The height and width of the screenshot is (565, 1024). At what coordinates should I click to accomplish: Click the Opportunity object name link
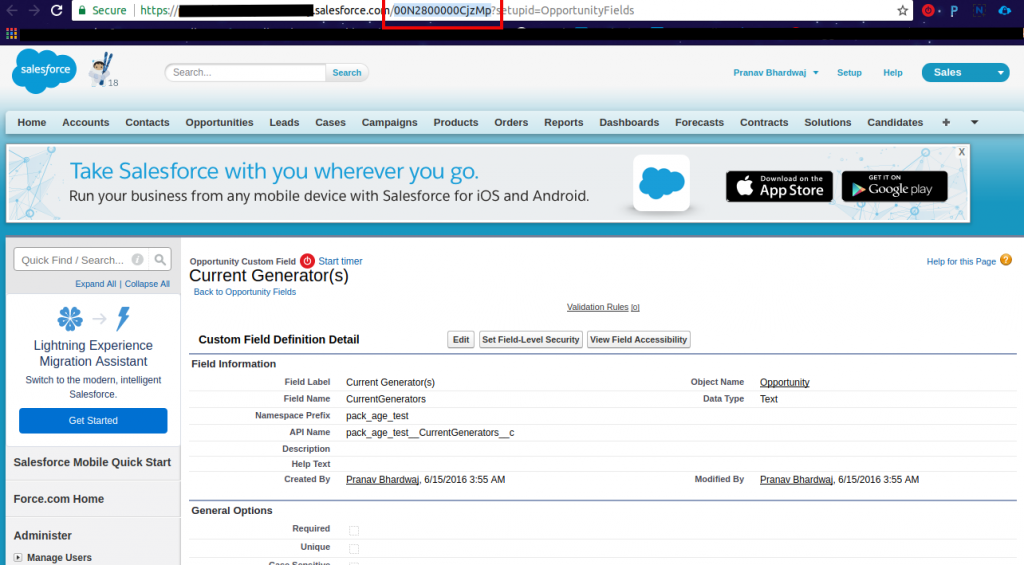784,382
